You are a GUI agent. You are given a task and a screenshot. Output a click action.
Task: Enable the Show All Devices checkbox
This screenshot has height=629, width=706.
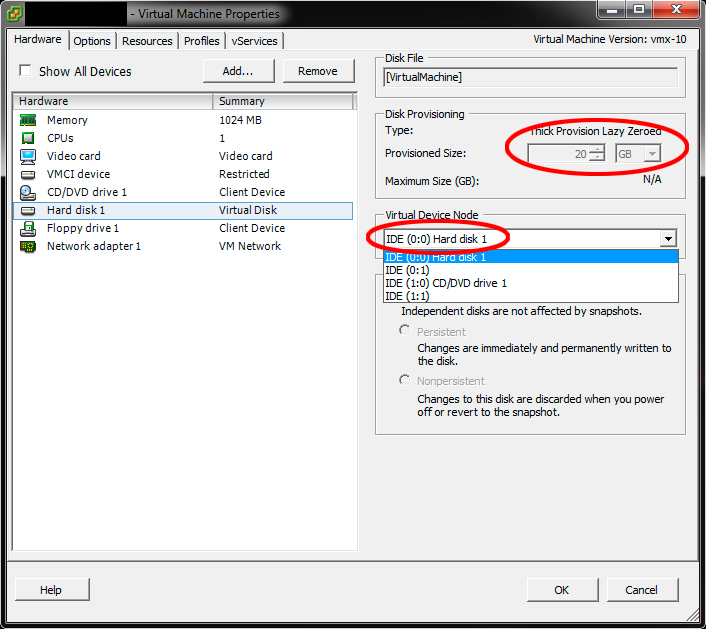[x=25, y=71]
